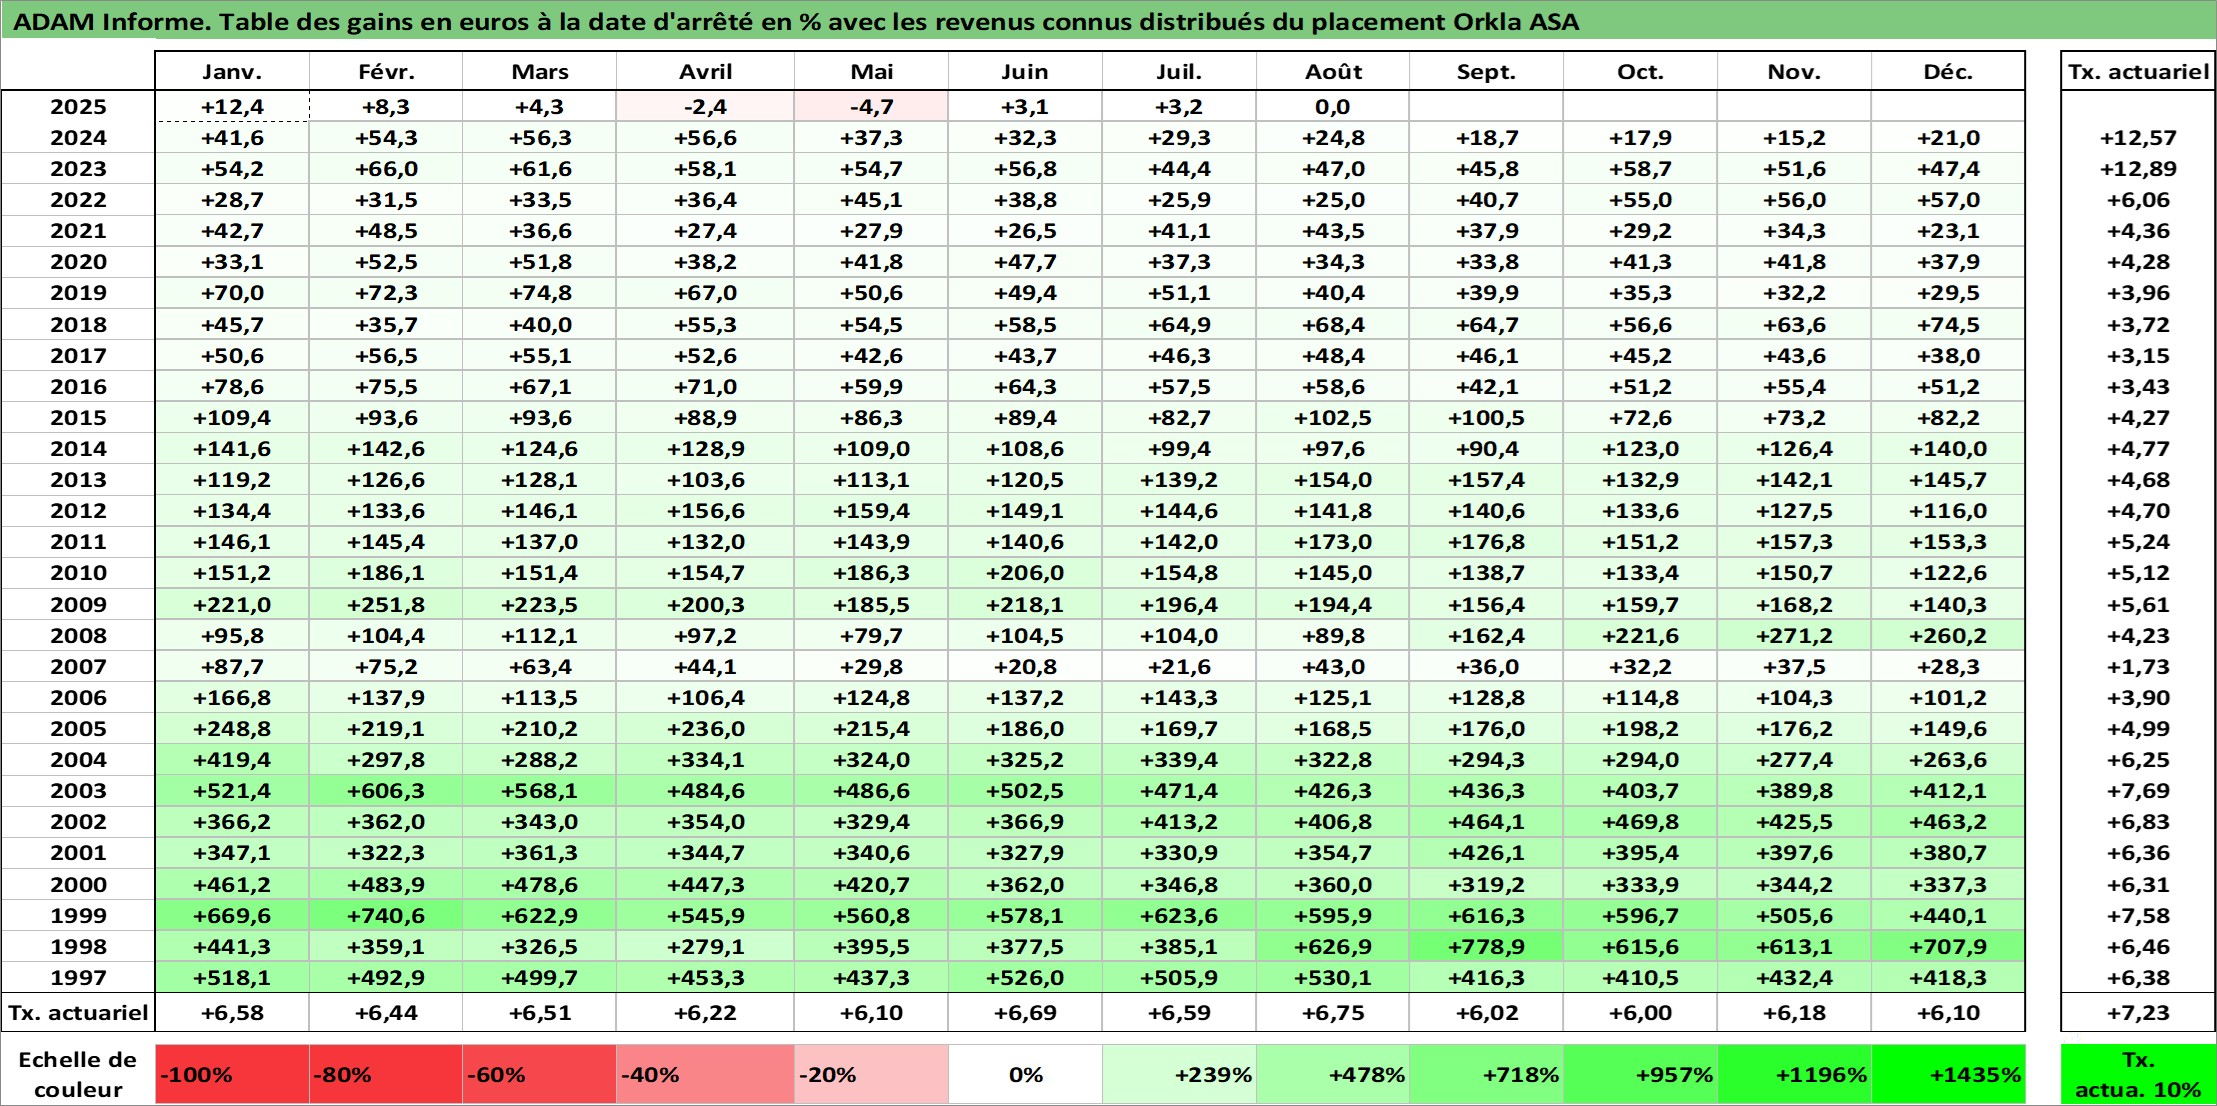
Task: Click the +778,9 cell in 1998 row
Action: coord(1486,947)
